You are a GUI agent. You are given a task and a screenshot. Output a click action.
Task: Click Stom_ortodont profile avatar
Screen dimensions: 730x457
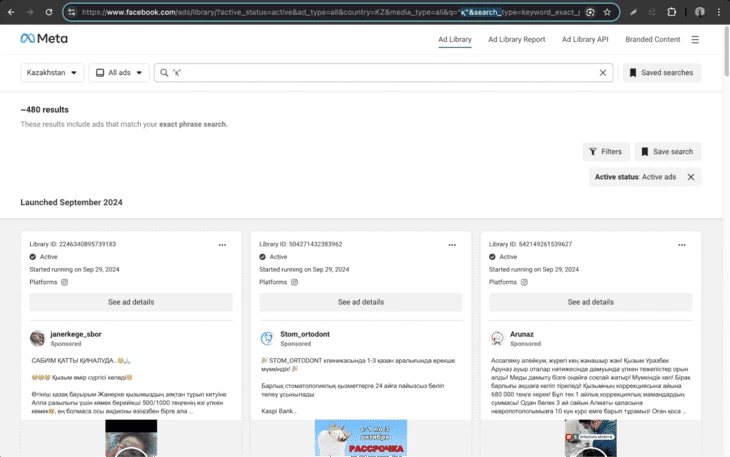pos(267,338)
